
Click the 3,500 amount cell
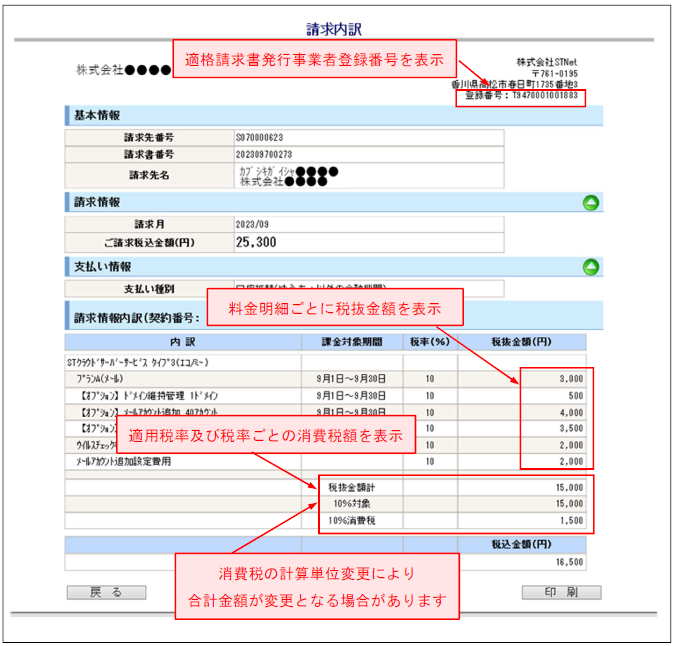coord(571,429)
